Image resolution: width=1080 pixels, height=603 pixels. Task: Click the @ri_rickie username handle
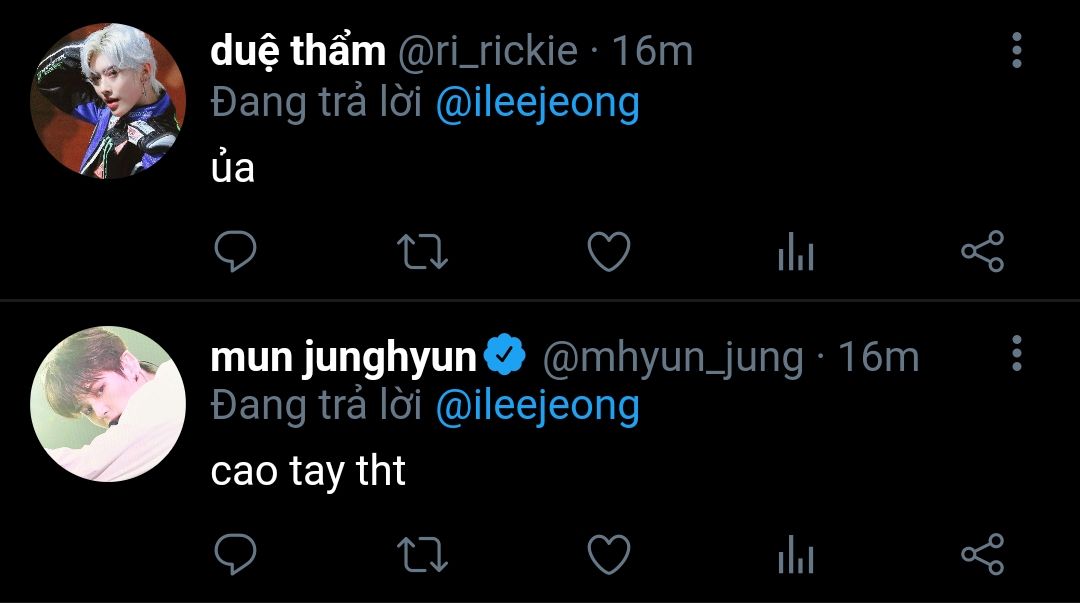(490, 52)
